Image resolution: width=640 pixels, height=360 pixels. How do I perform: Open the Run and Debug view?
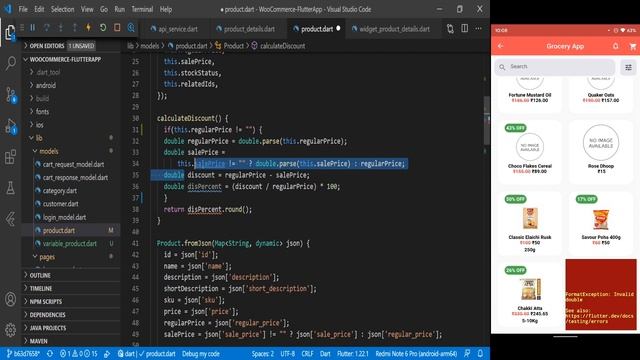(10, 126)
